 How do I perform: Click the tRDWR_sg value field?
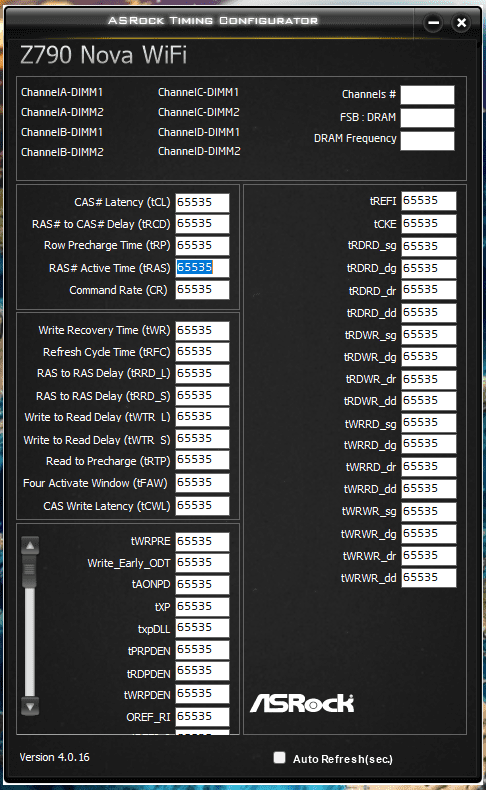click(429, 335)
